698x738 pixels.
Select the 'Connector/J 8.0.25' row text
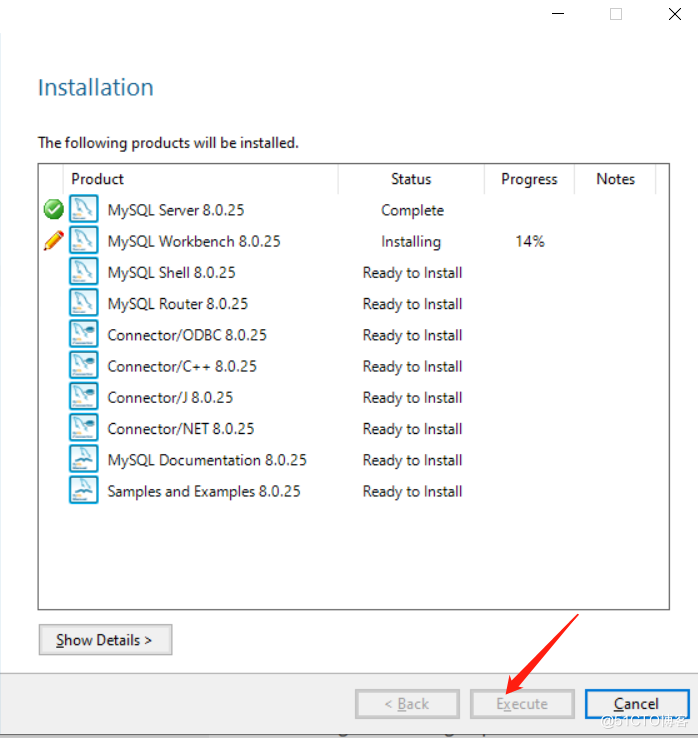pyautogui.click(x=170, y=398)
